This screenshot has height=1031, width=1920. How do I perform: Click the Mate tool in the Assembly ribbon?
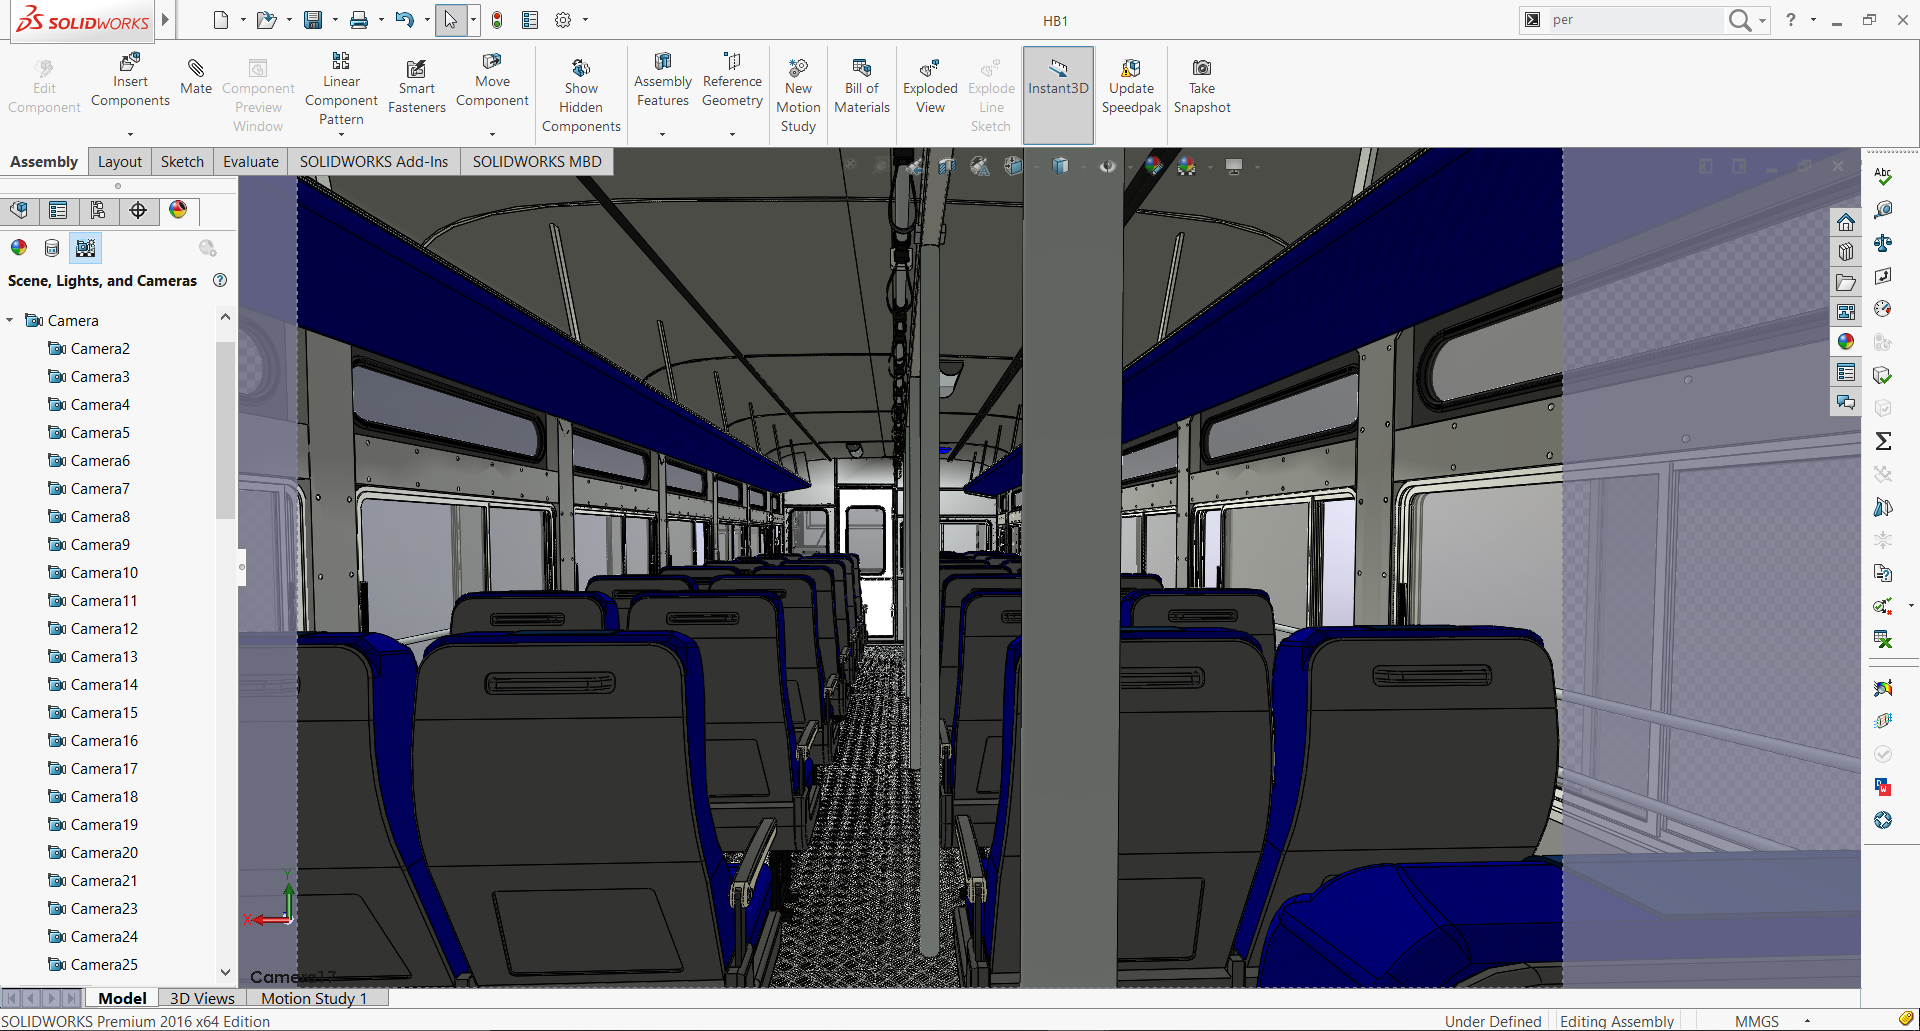point(196,76)
